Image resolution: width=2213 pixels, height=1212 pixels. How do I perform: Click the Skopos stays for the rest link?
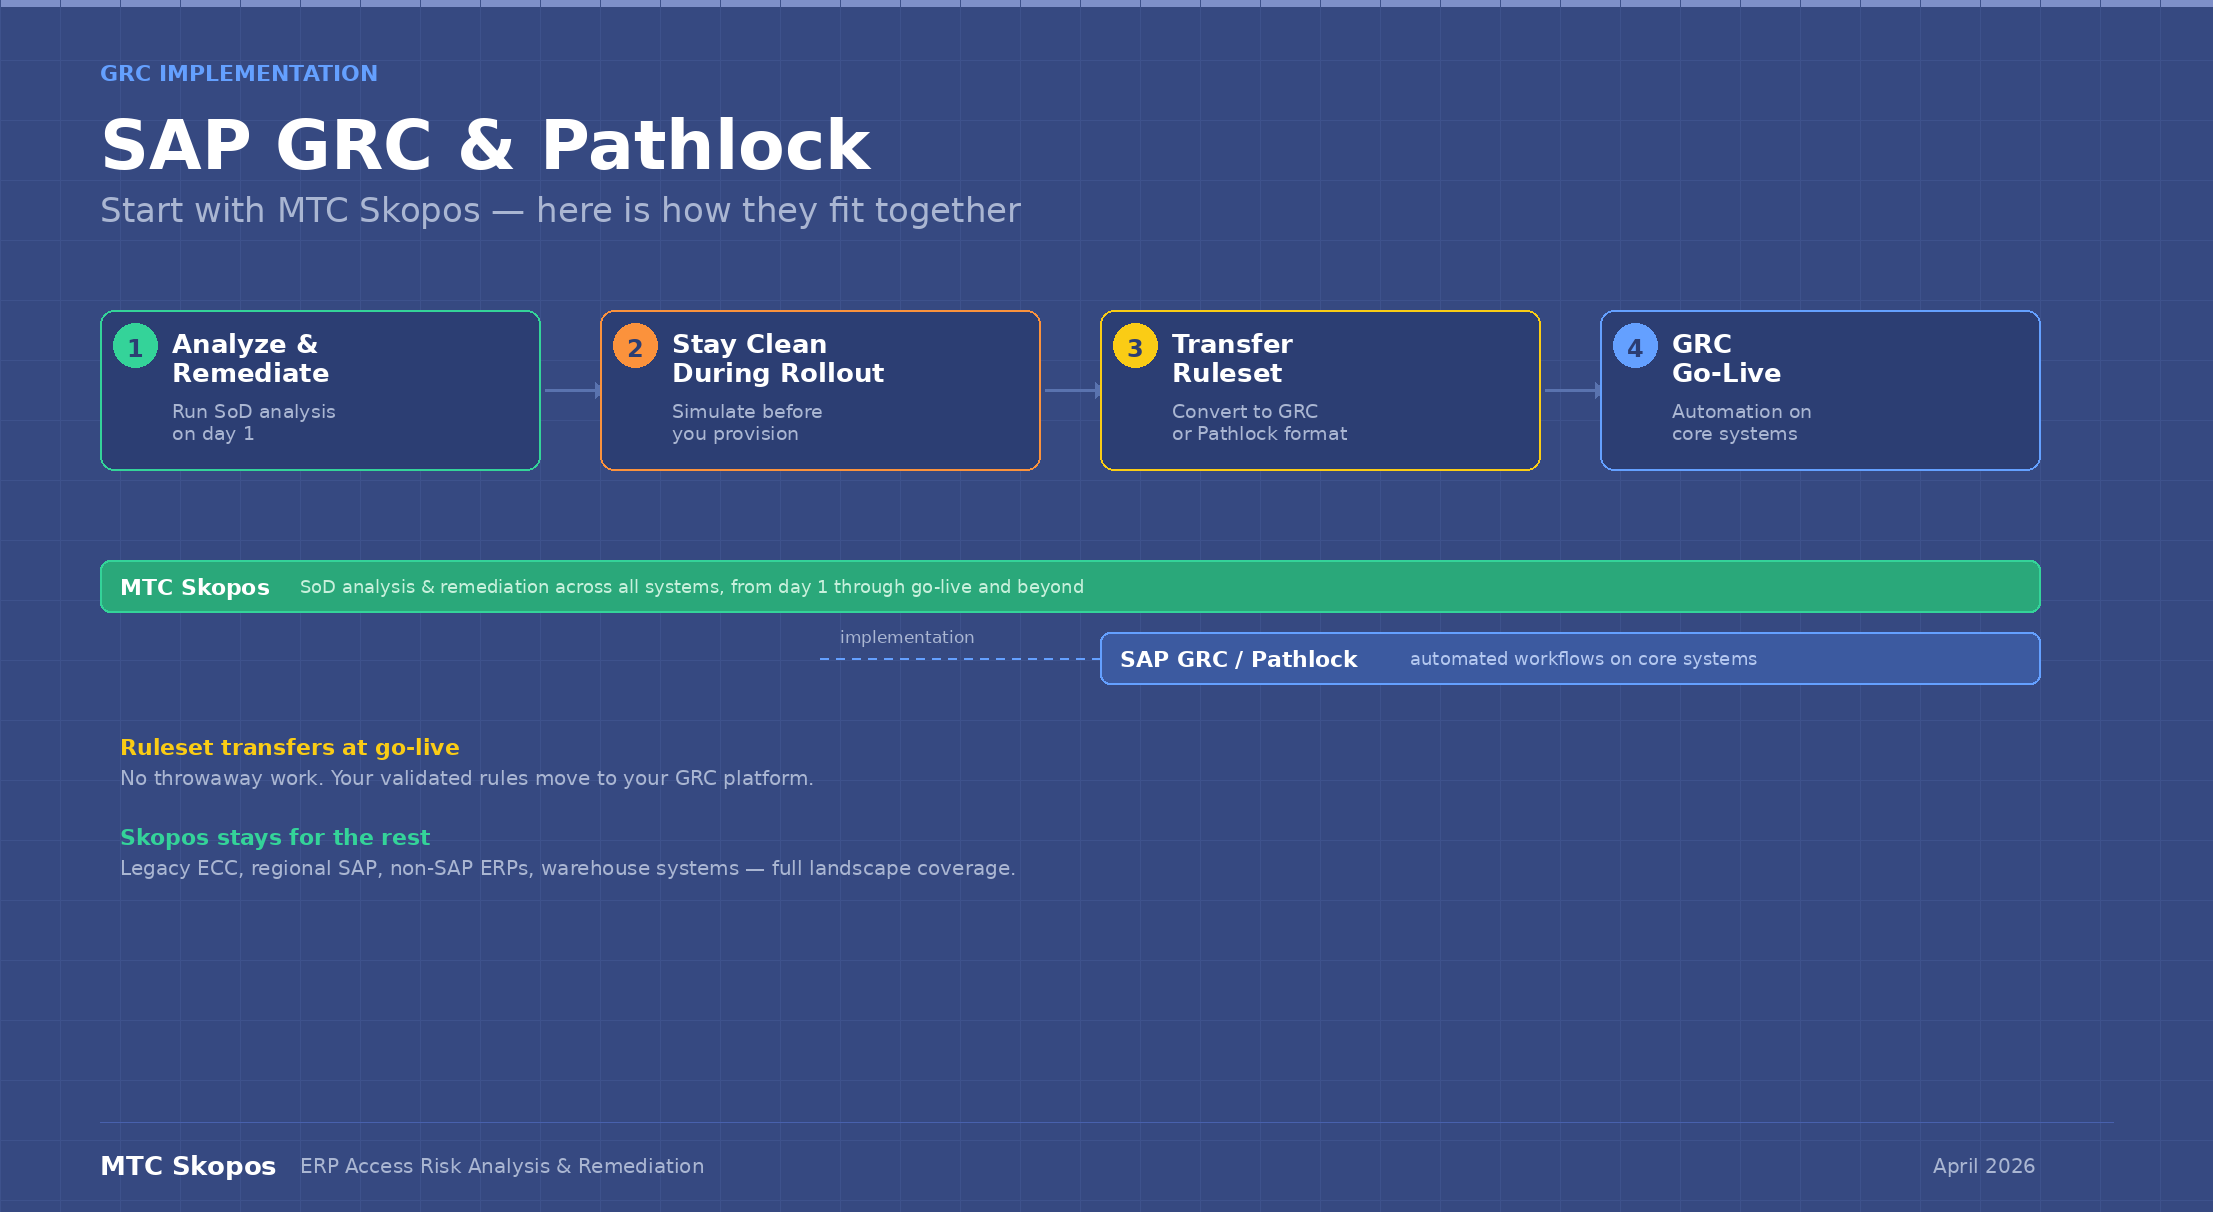[275, 837]
